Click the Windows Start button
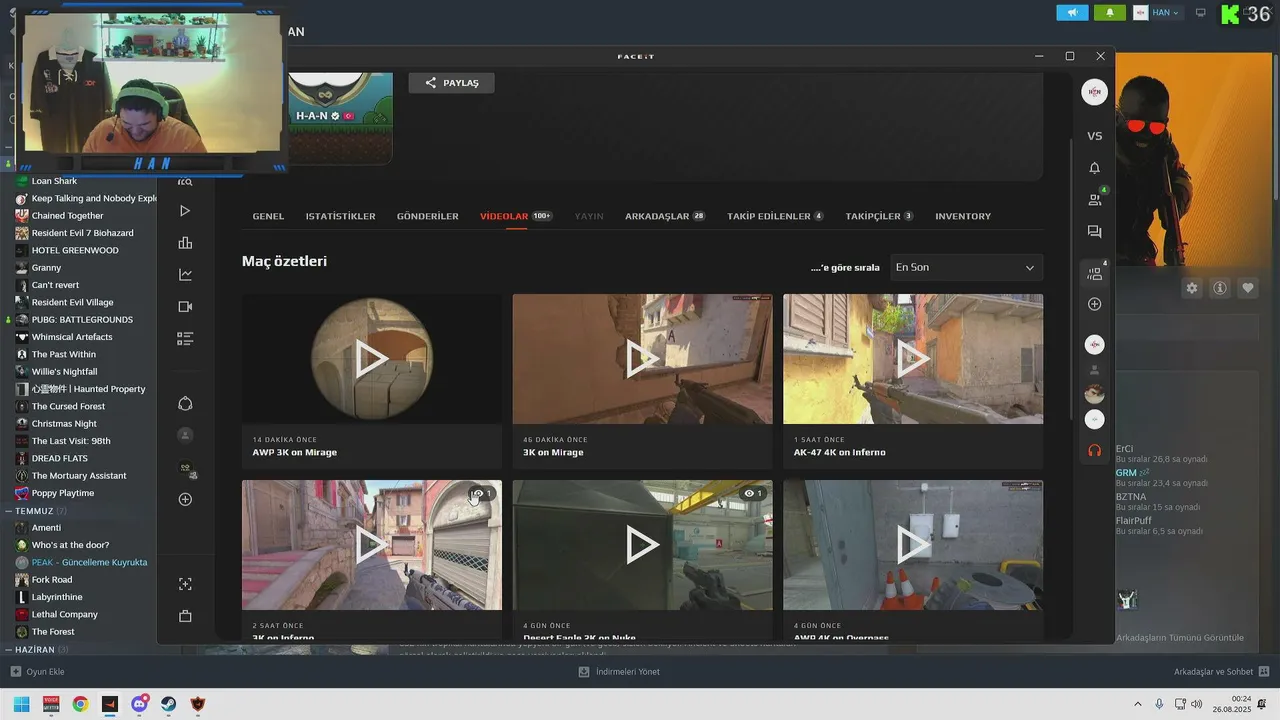The height and width of the screenshot is (720, 1280). pyautogui.click(x=21, y=704)
